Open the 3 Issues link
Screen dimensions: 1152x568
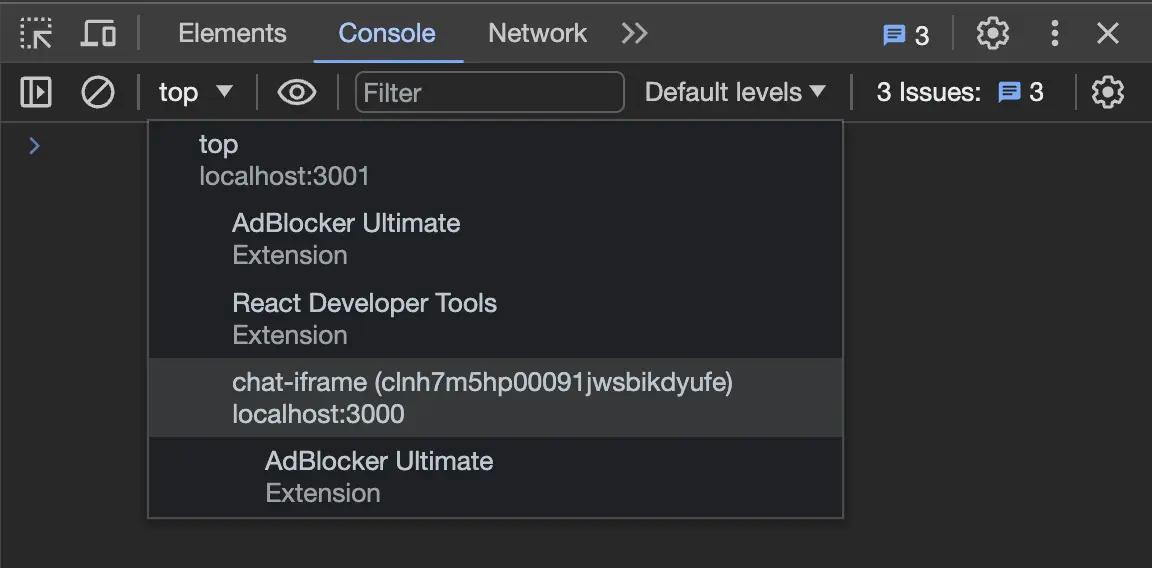959,93
